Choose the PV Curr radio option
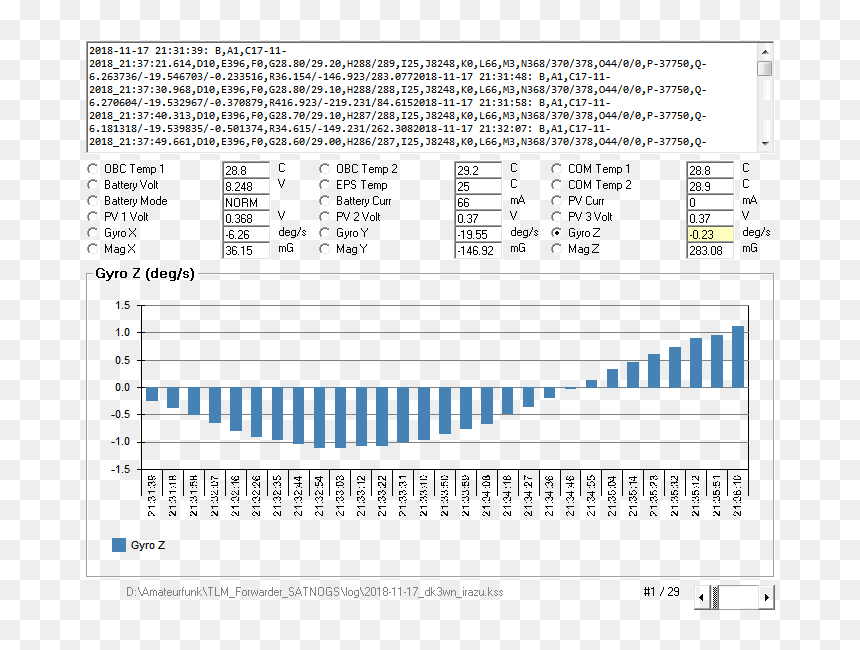 (557, 201)
